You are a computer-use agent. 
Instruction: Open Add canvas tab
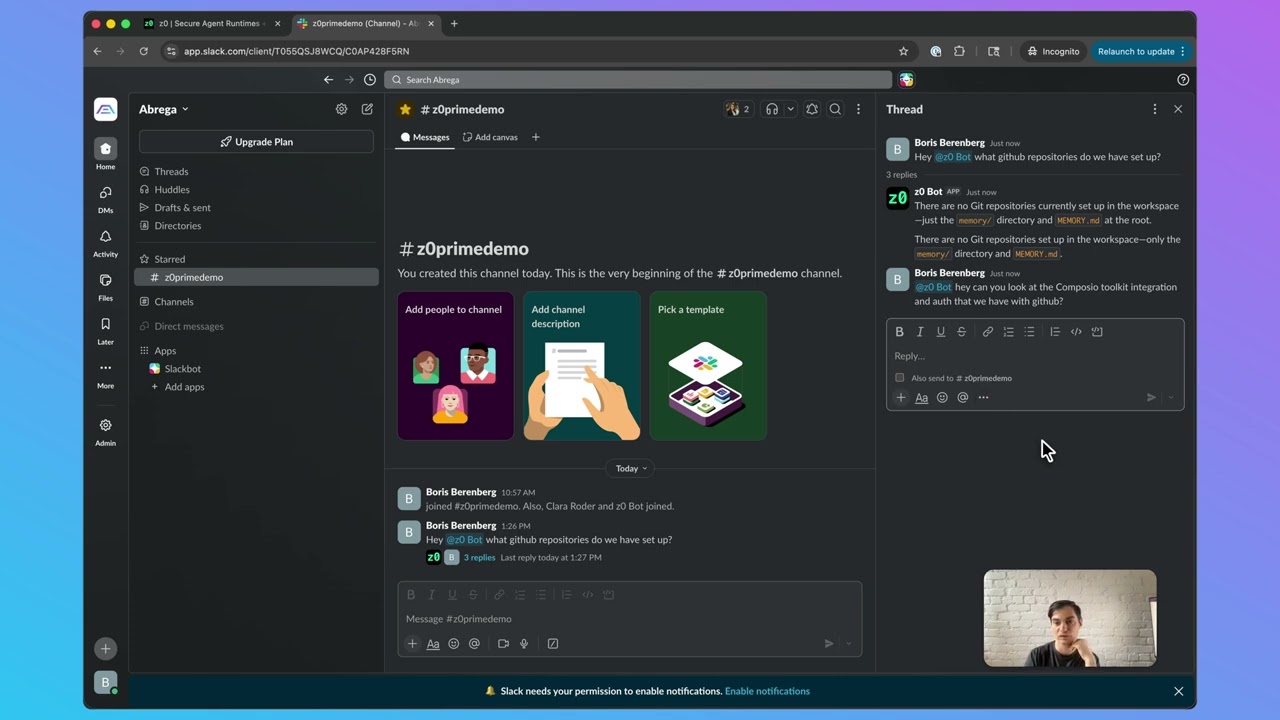click(x=490, y=137)
